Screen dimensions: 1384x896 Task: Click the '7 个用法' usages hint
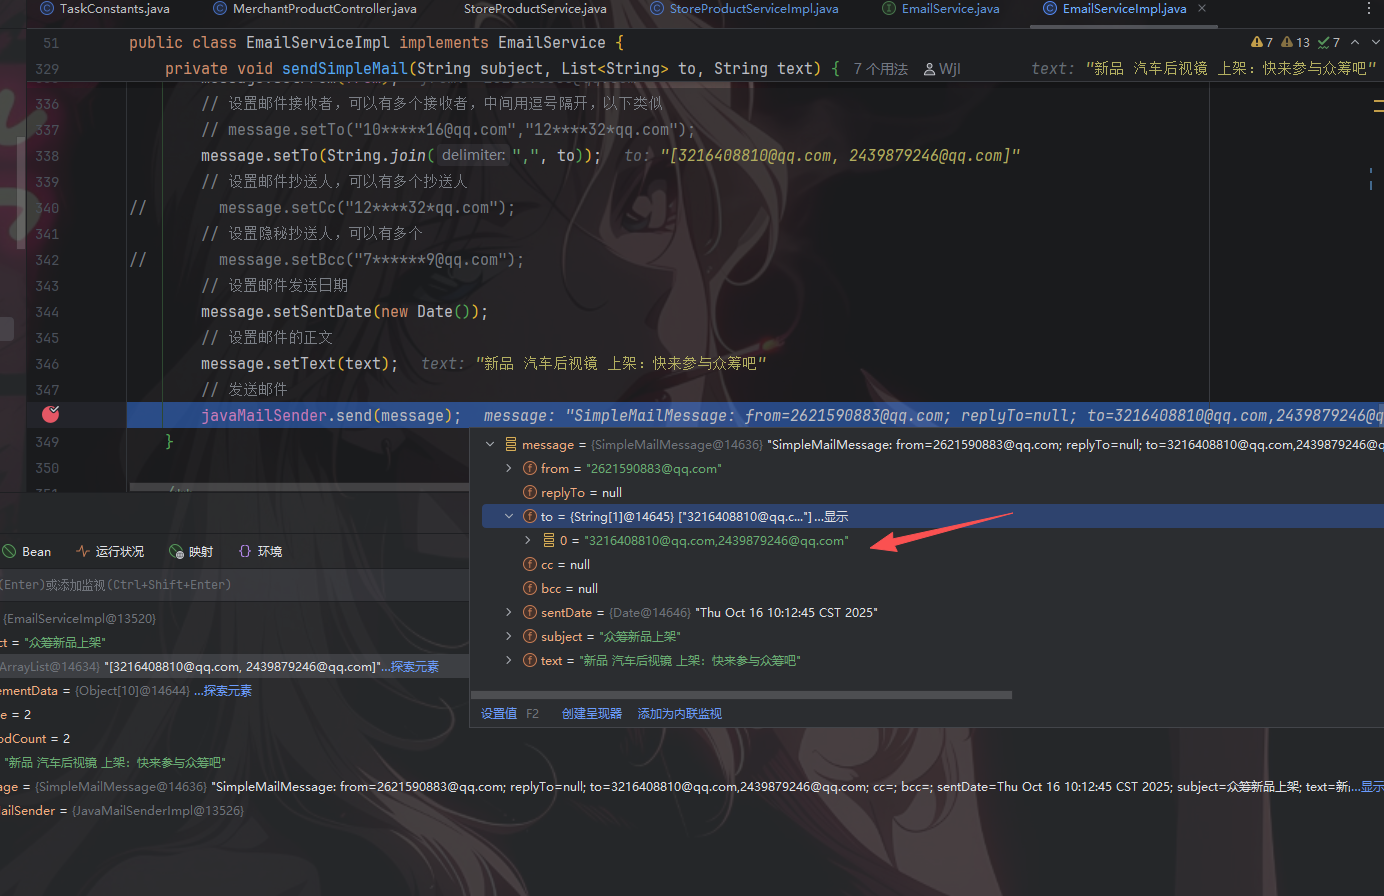pyautogui.click(x=881, y=69)
